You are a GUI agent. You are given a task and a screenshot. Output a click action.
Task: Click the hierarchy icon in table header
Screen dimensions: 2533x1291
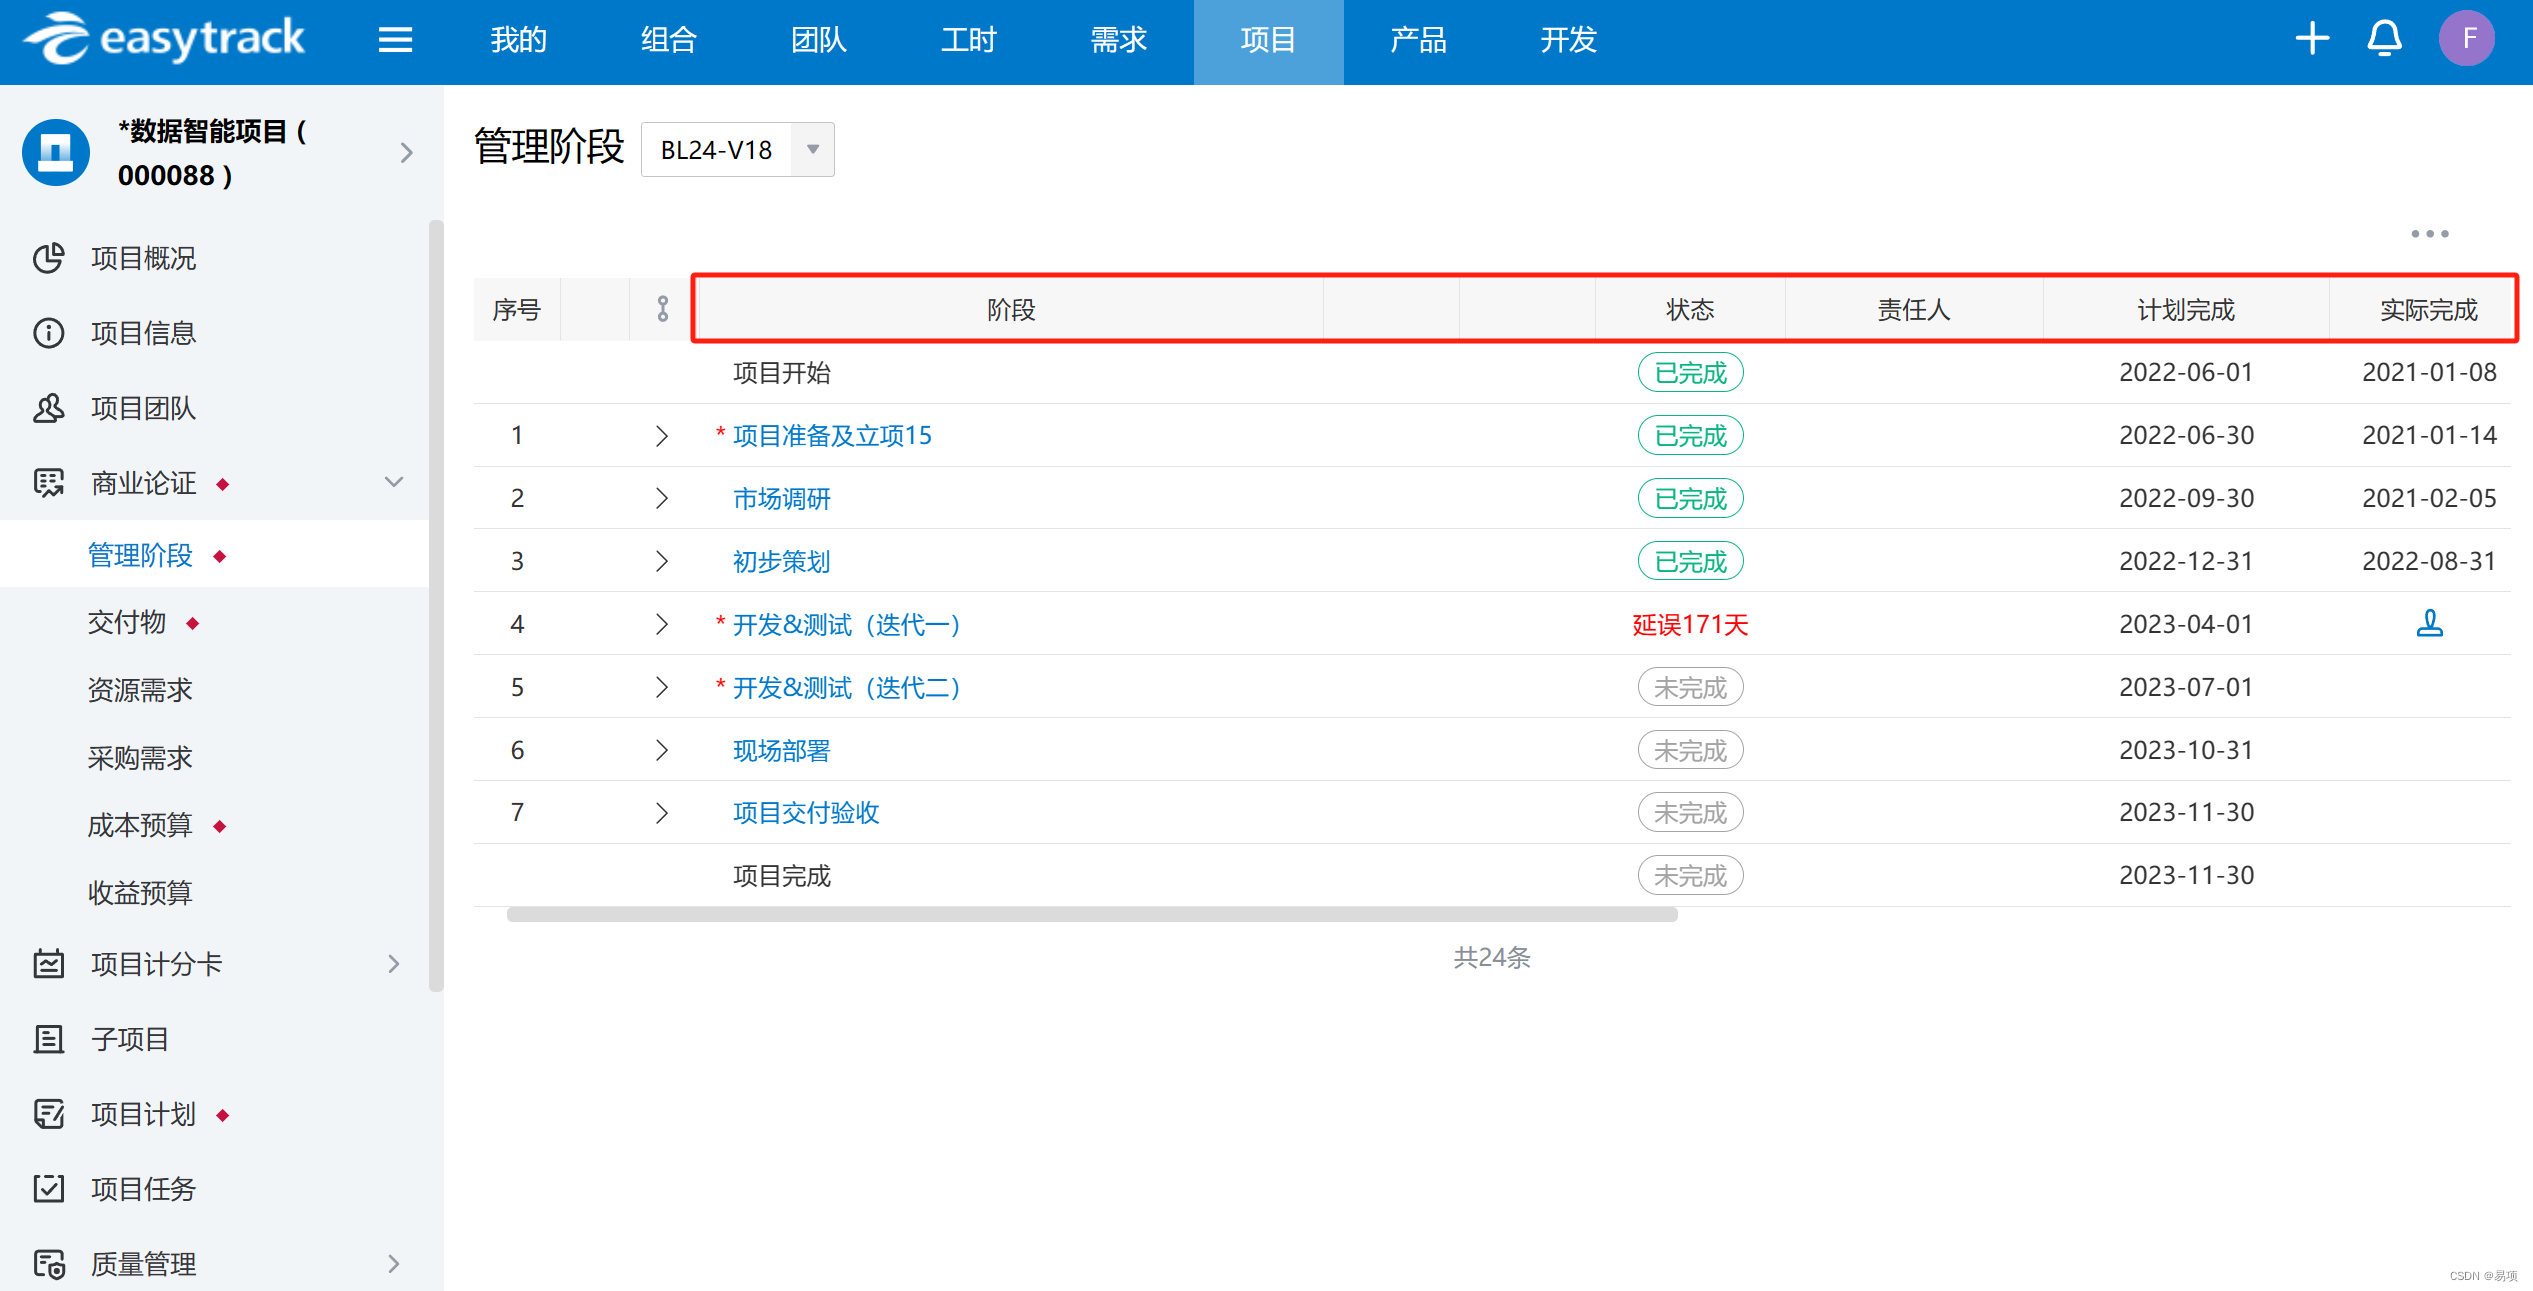pyautogui.click(x=662, y=309)
